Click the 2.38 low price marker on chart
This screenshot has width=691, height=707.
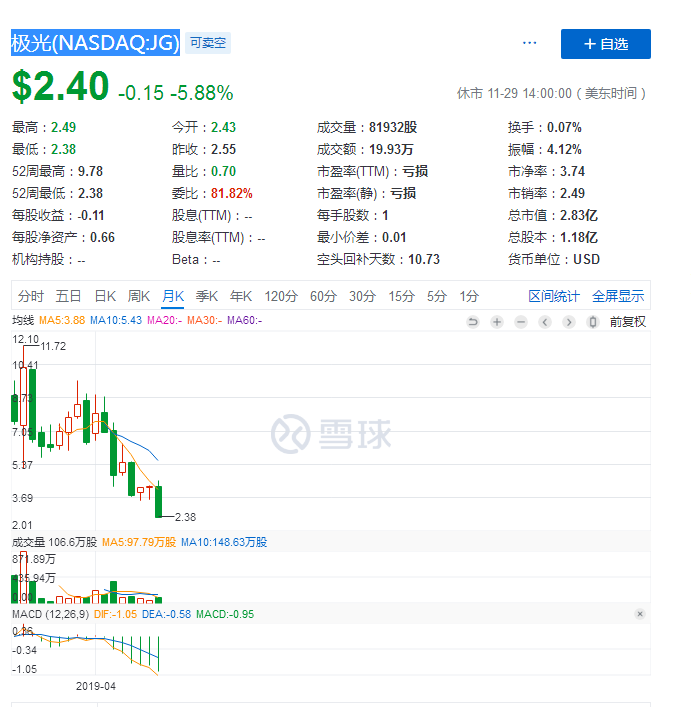(185, 517)
